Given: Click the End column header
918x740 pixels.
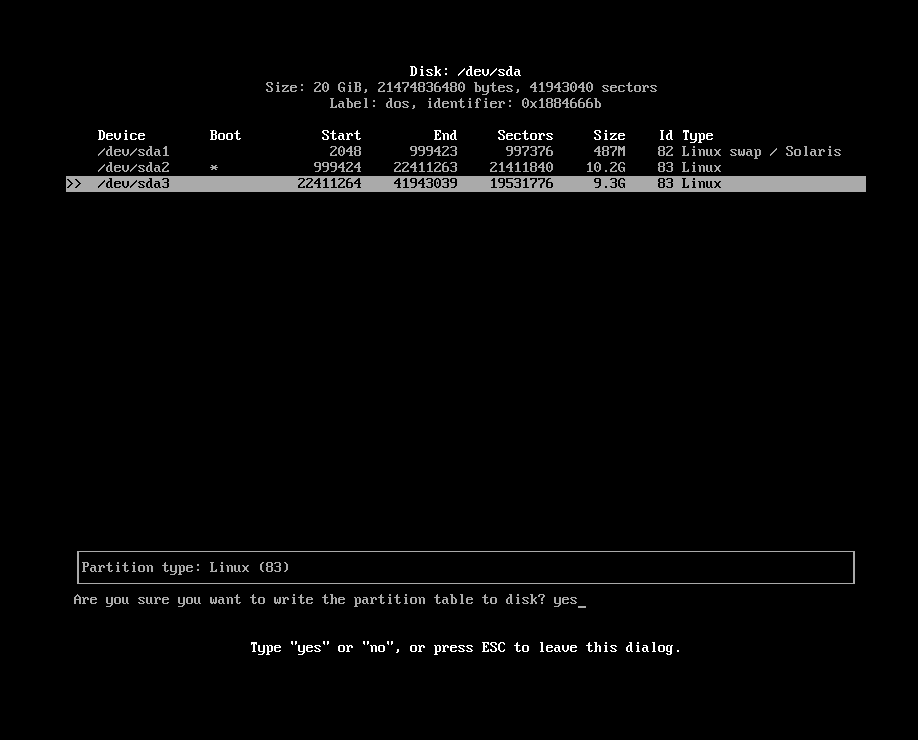Looking at the screenshot, I should (x=444, y=135).
